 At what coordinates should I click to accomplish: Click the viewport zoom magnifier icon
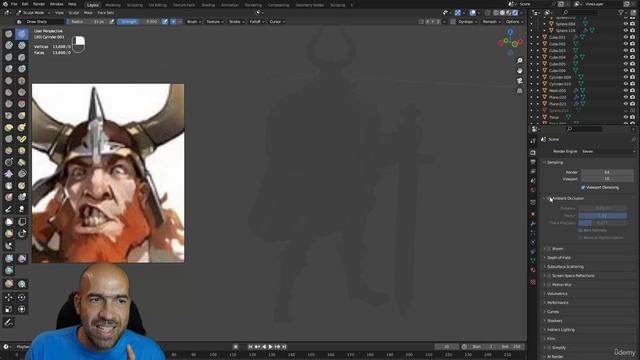pyautogui.click(x=520, y=61)
